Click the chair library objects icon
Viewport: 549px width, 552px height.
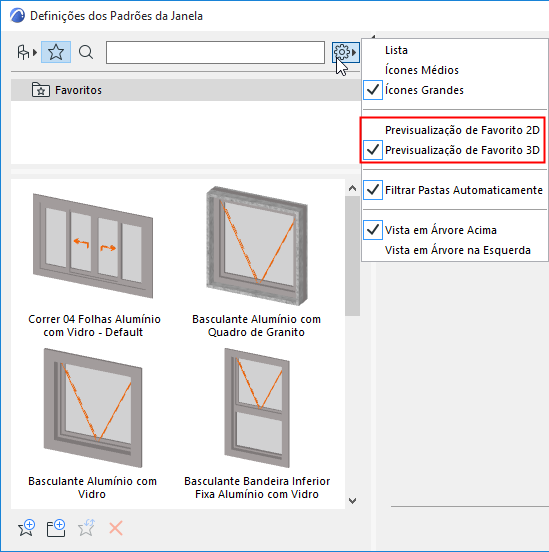pyautogui.click(x=23, y=52)
